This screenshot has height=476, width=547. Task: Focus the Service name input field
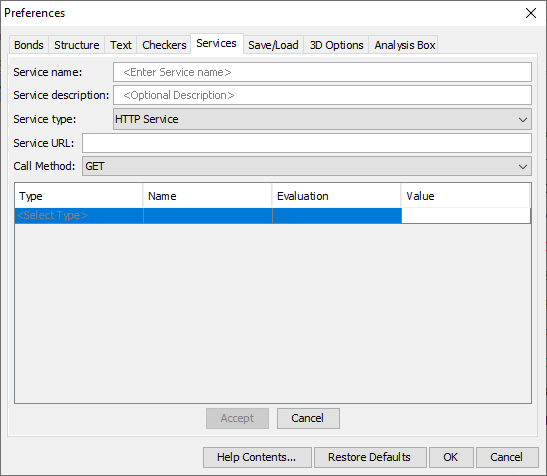322,72
